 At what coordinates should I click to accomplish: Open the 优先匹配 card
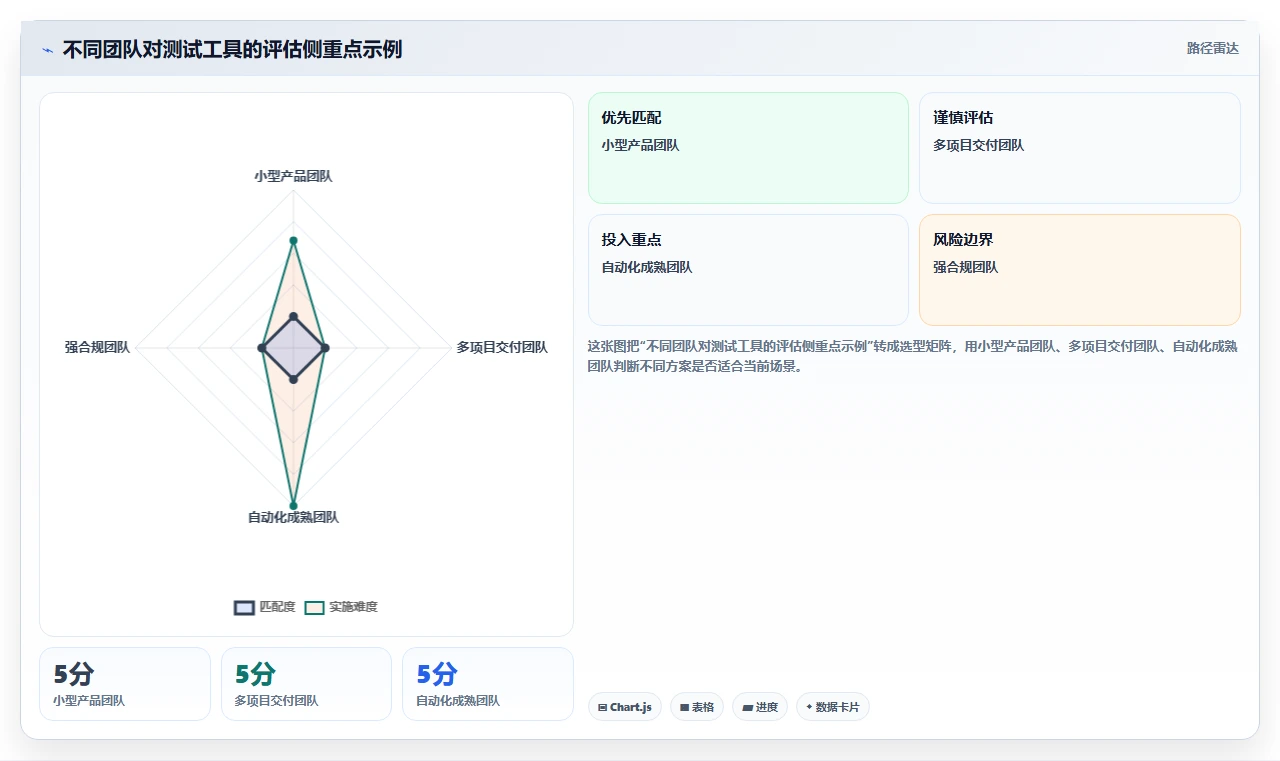click(x=748, y=148)
